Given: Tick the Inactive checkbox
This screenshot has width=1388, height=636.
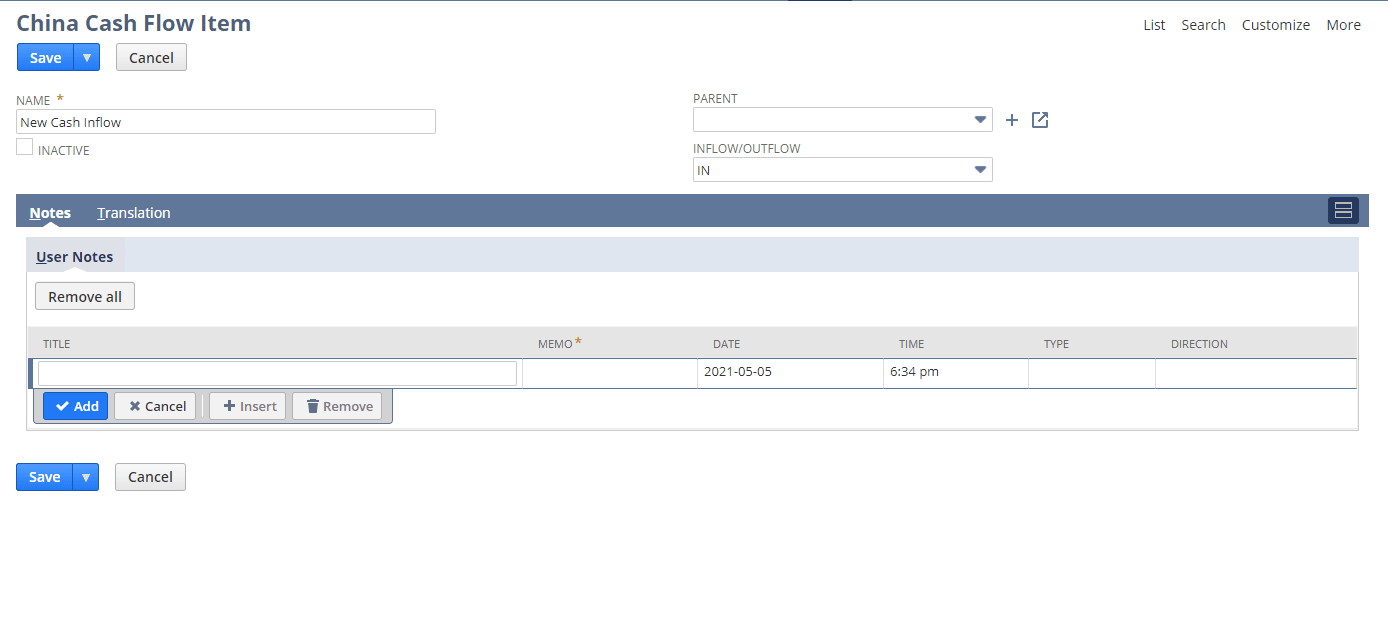Looking at the screenshot, I should pyautogui.click(x=25, y=147).
